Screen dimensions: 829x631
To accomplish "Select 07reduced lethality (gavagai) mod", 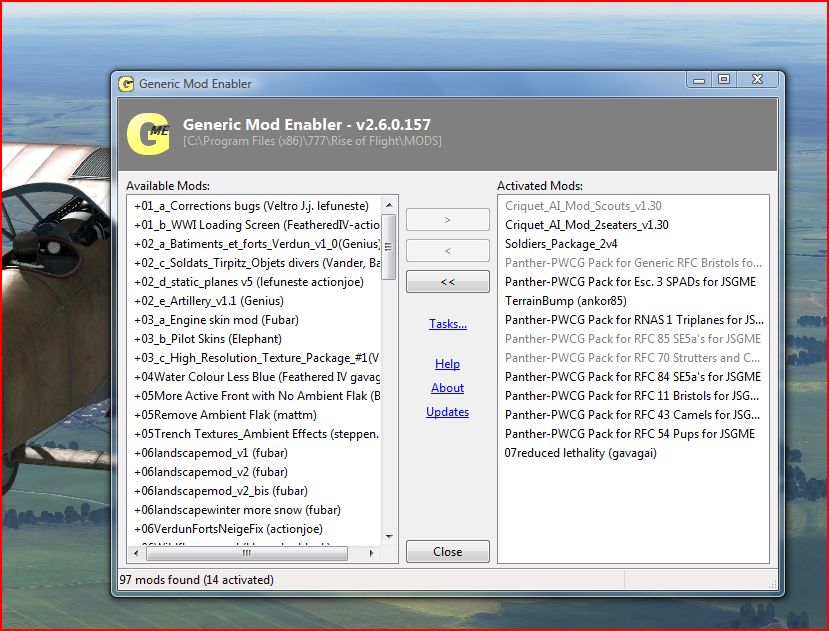I will (x=581, y=453).
